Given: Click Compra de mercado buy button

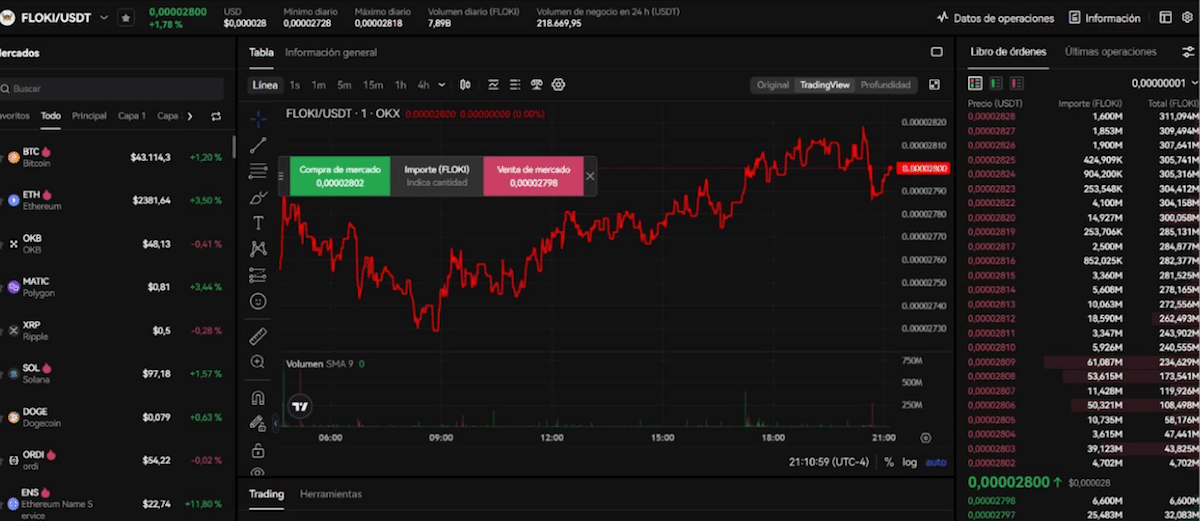Looking at the screenshot, I should click(340, 176).
